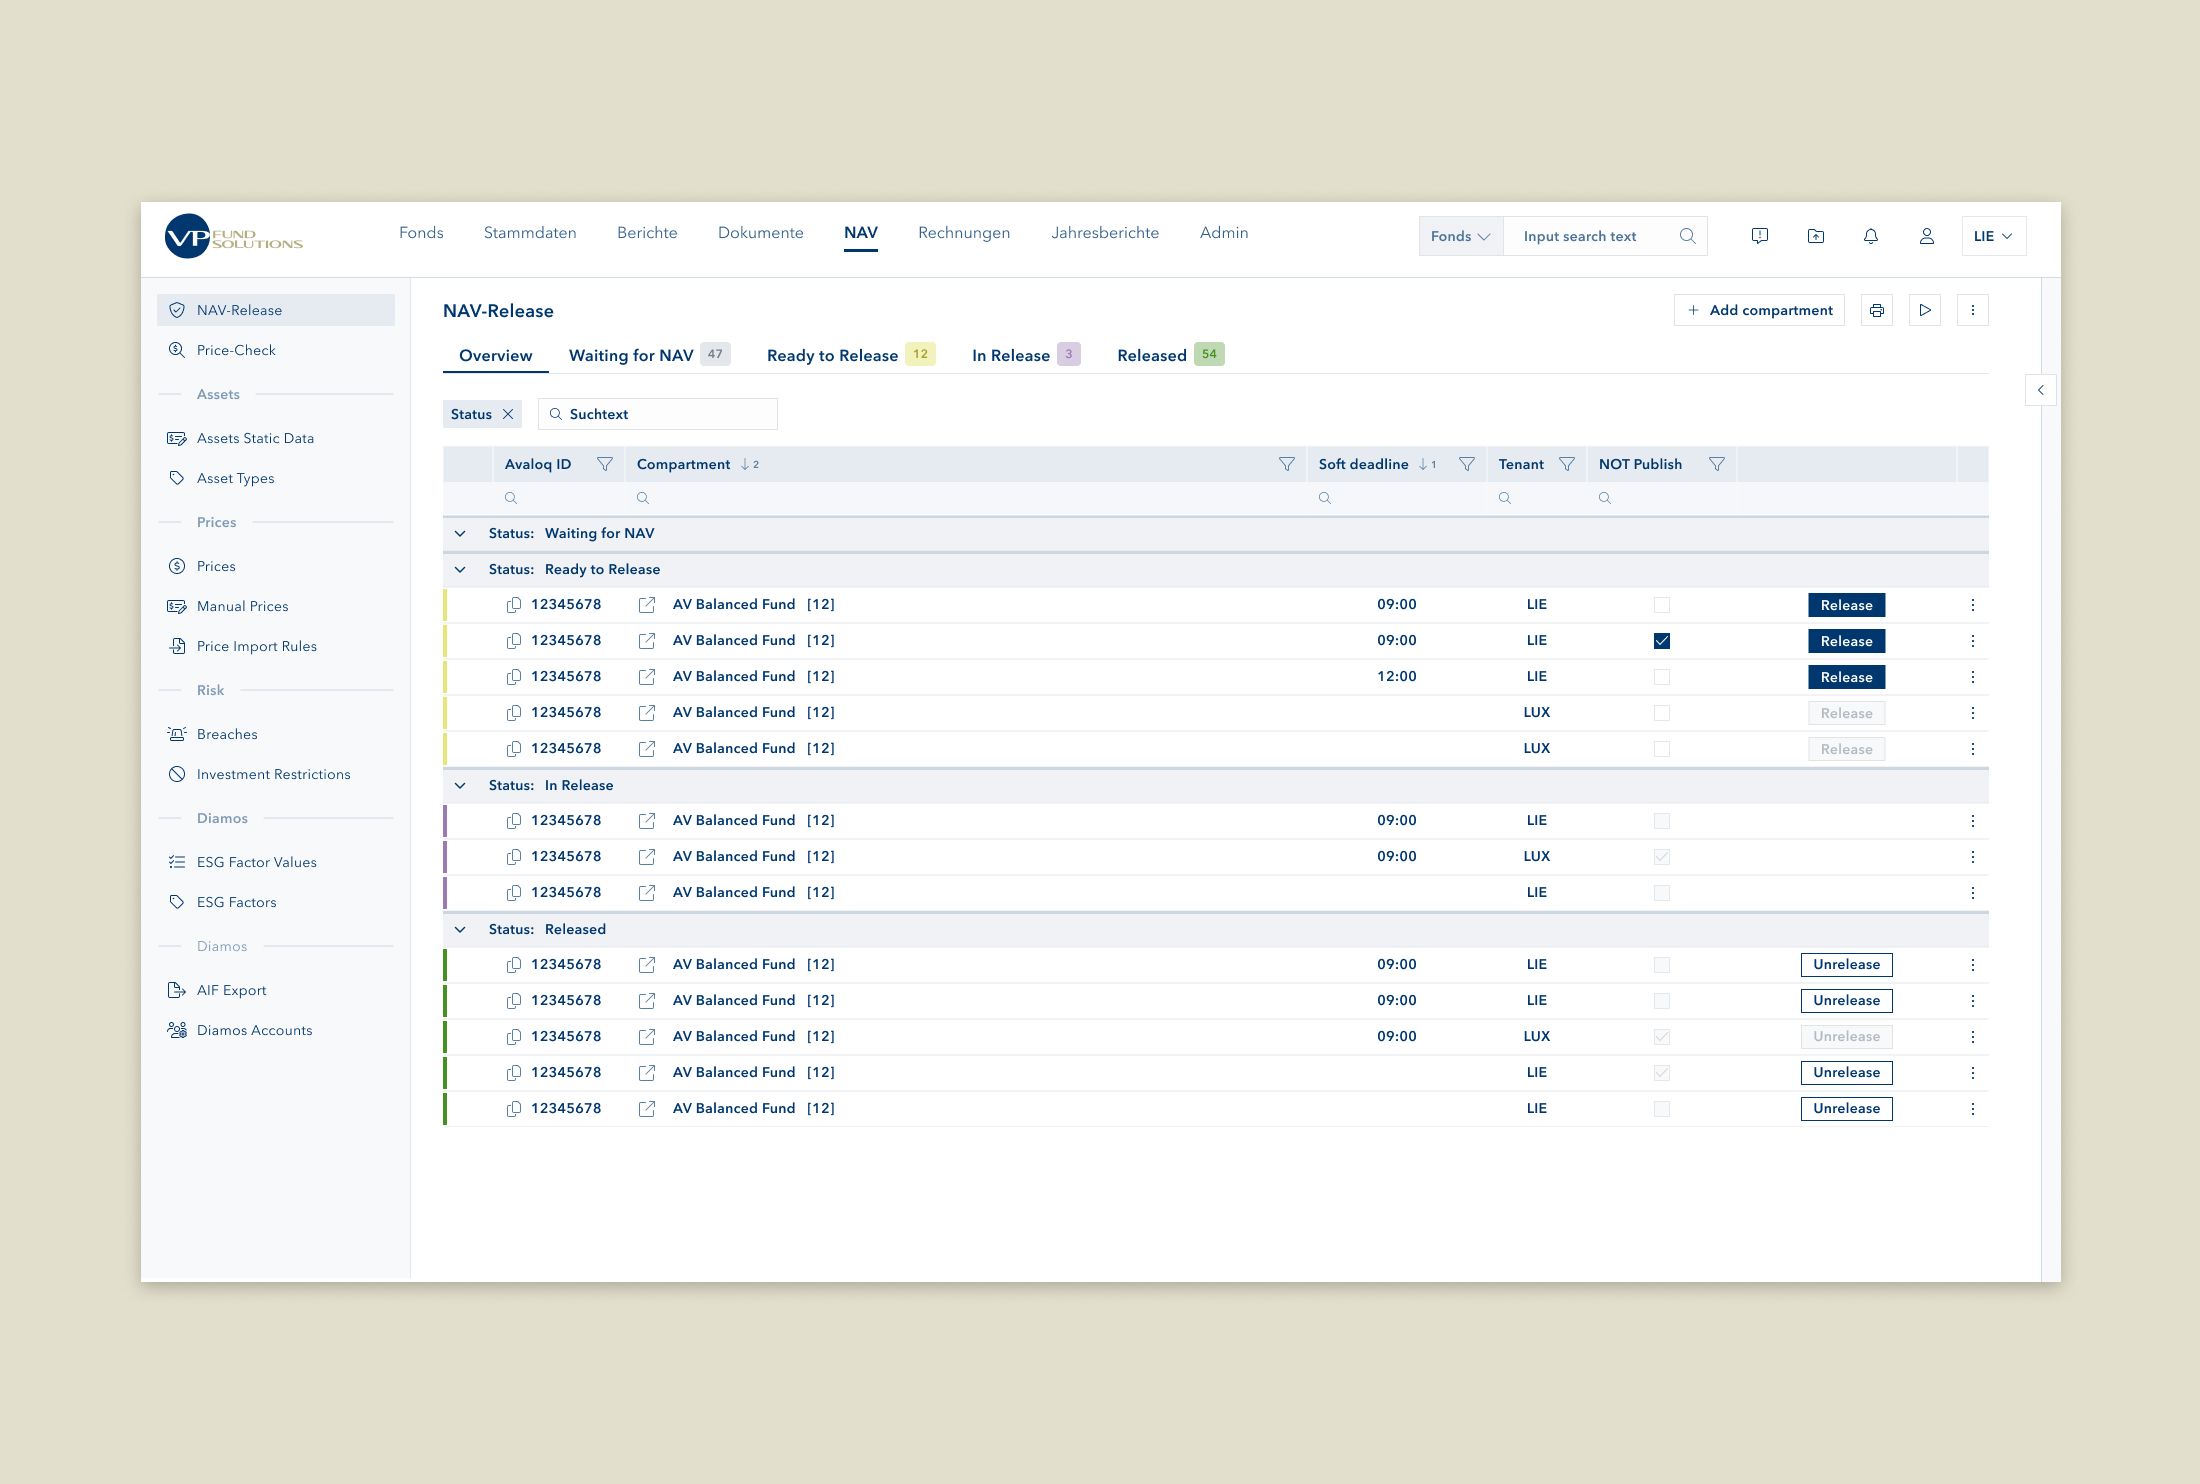Open the user profile icon
The image size is (2200, 1484).
[1926, 236]
